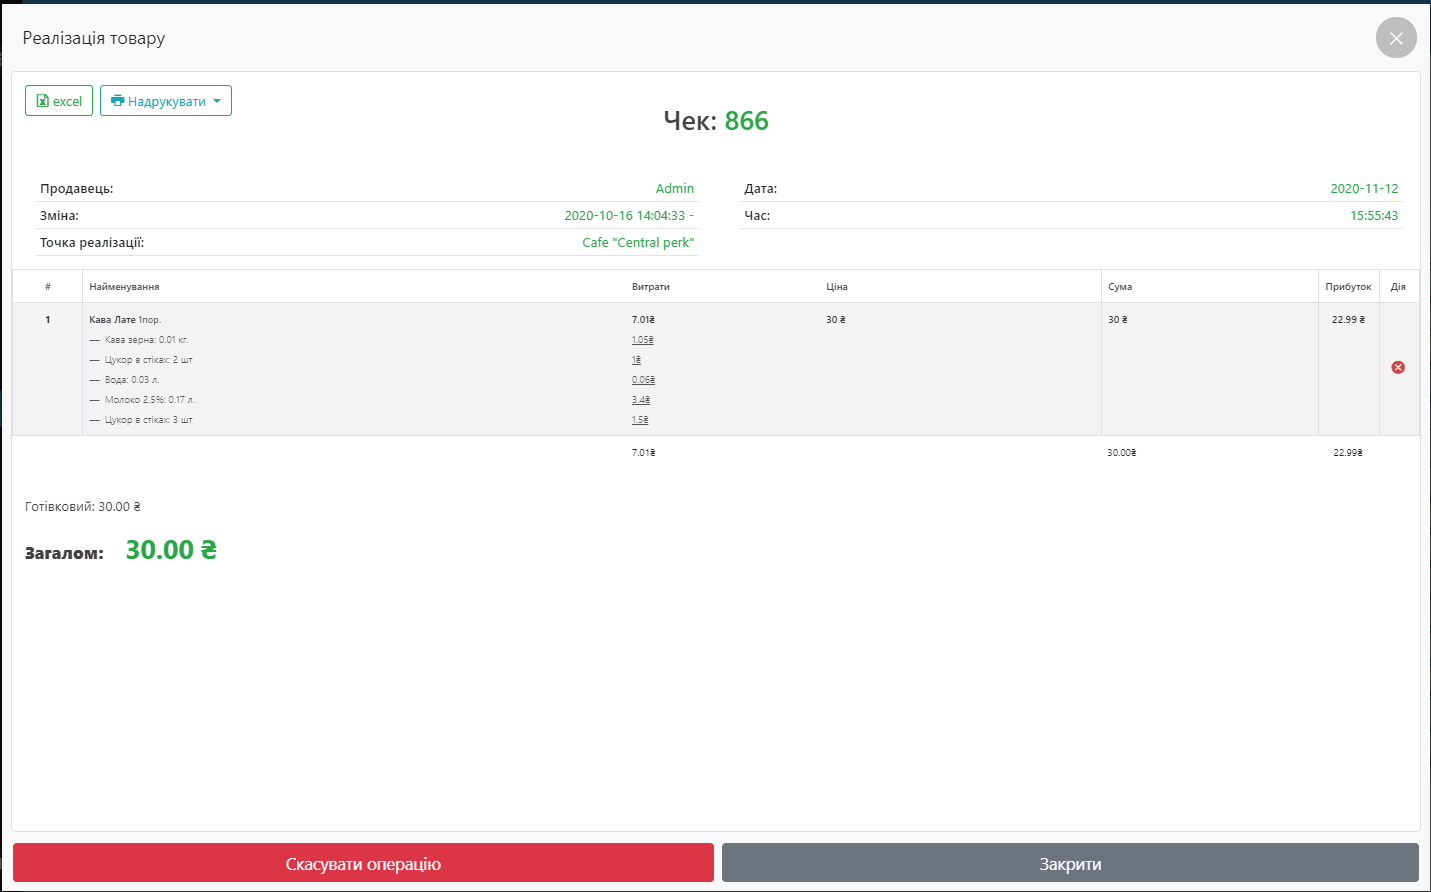Click the Витрати column header
Viewport: 1431px width, 892px height.
tap(650, 287)
